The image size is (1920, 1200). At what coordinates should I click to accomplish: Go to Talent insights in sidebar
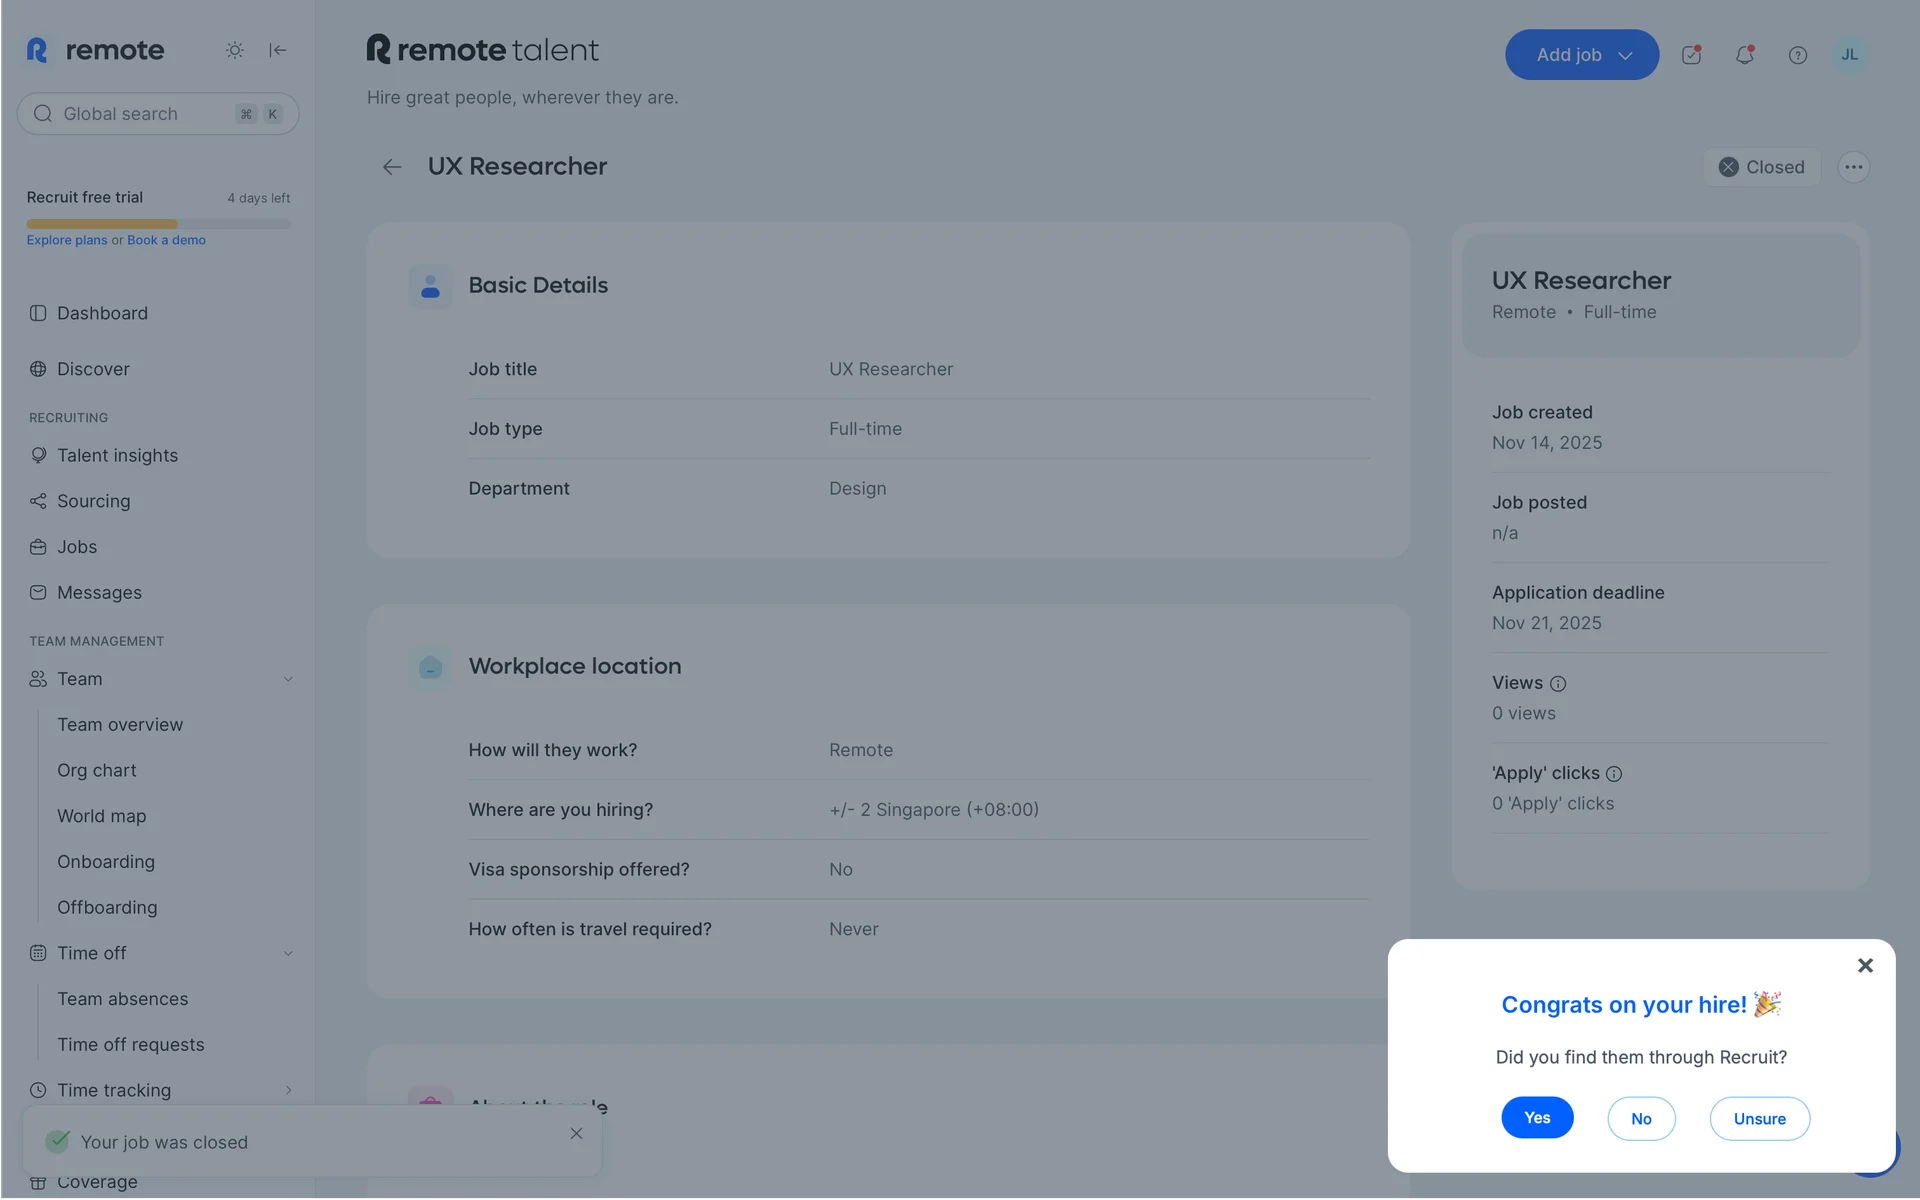(x=117, y=455)
